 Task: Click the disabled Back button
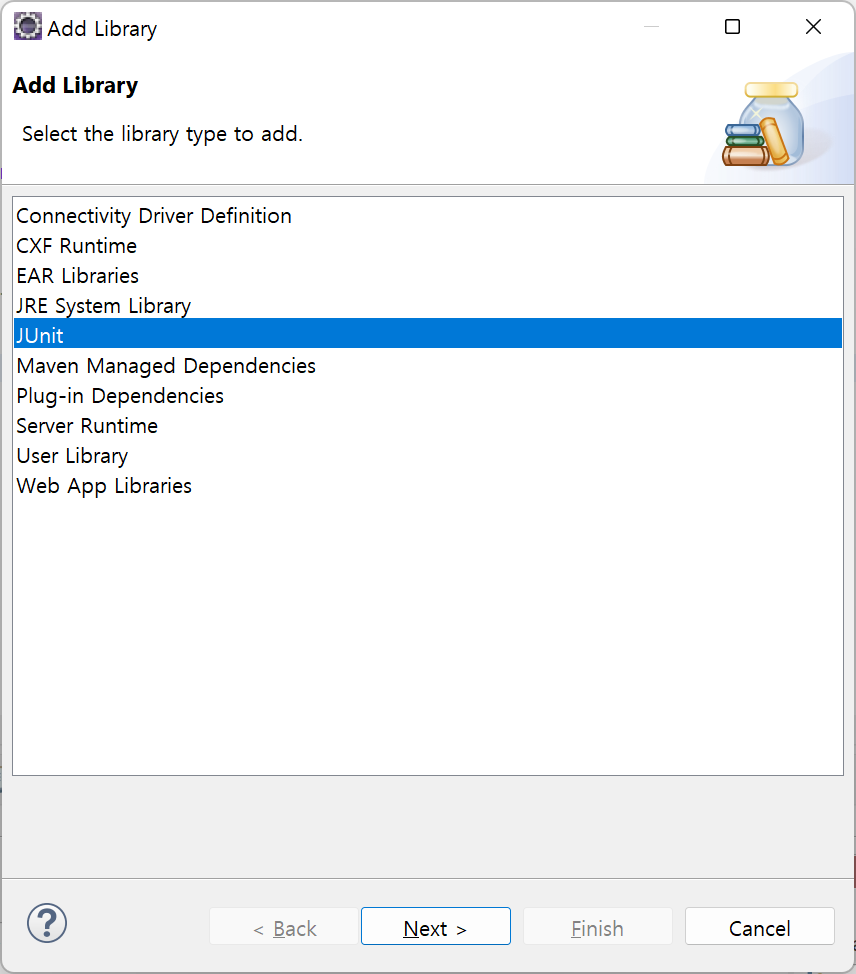284,926
